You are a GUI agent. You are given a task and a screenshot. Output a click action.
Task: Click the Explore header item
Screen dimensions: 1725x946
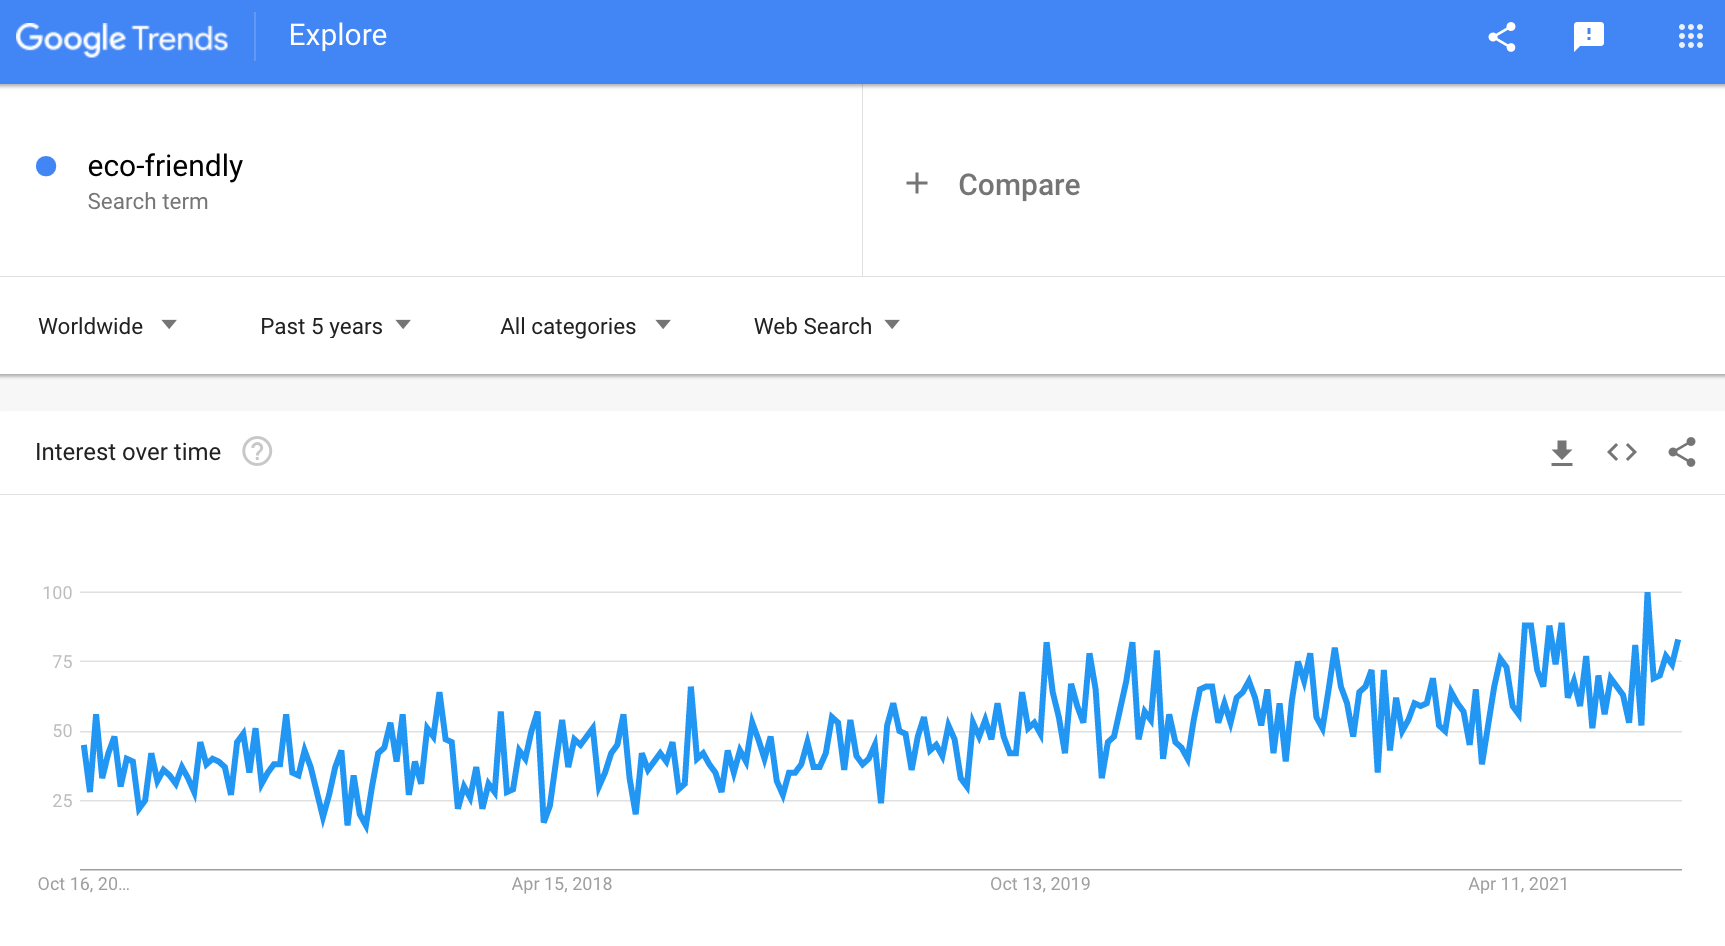click(337, 36)
